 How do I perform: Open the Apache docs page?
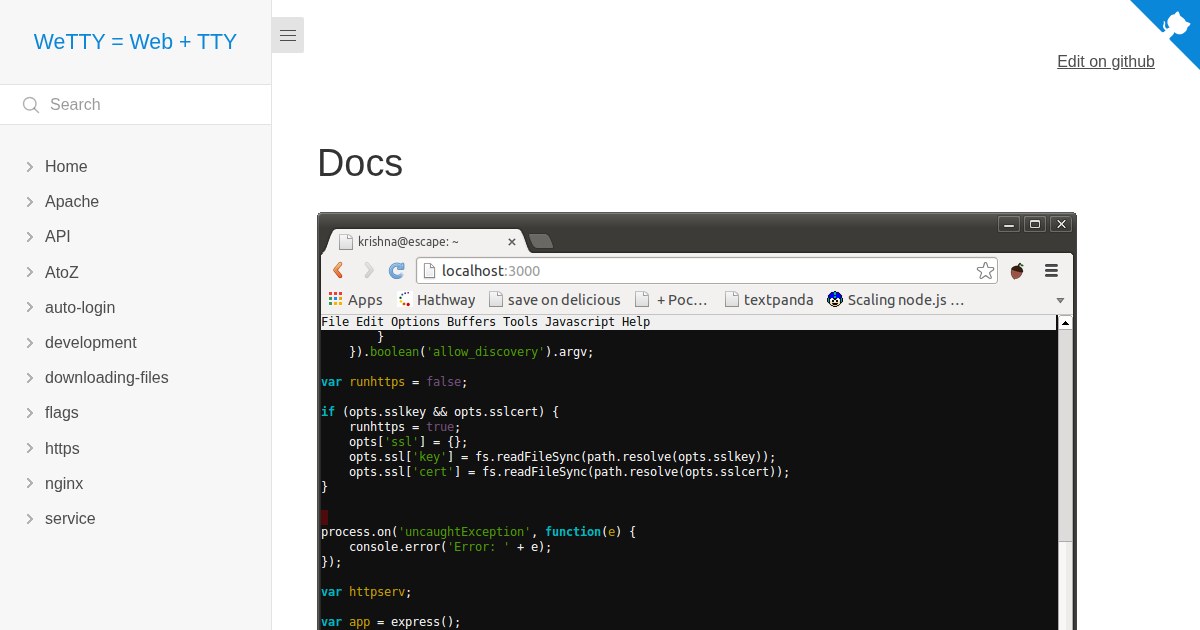tap(72, 202)
